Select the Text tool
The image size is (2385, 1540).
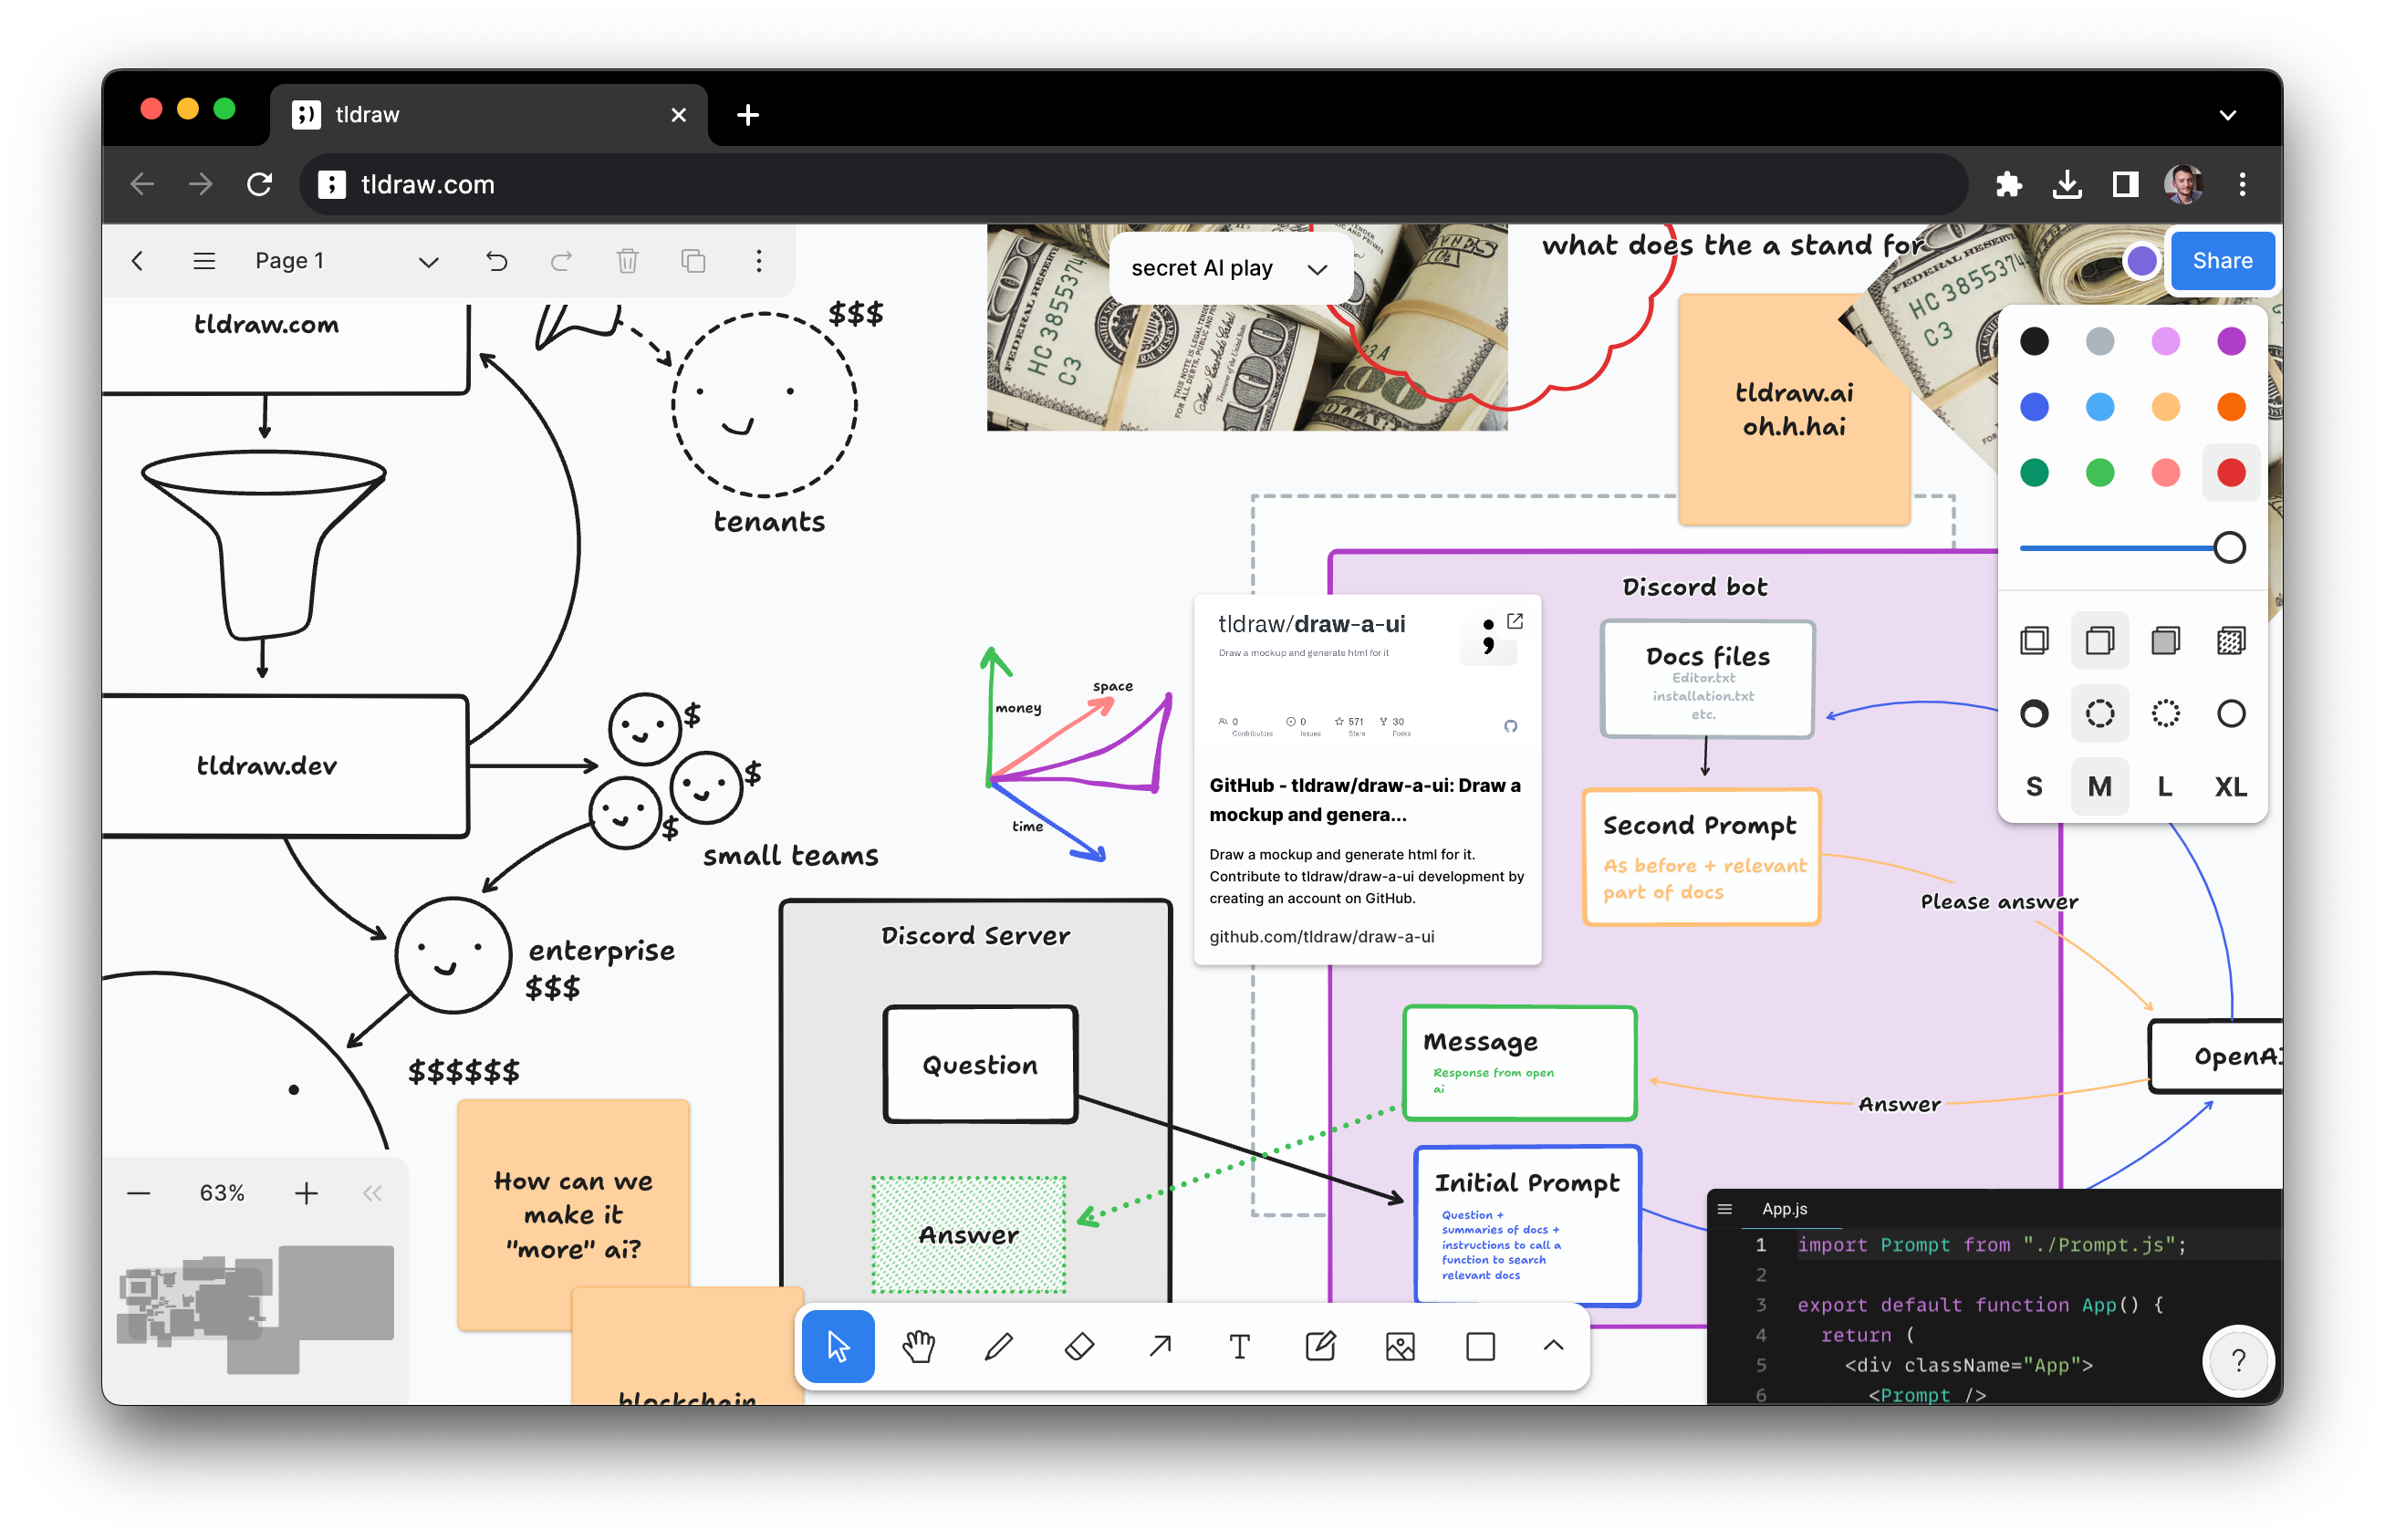(x=1240, y=1347)
